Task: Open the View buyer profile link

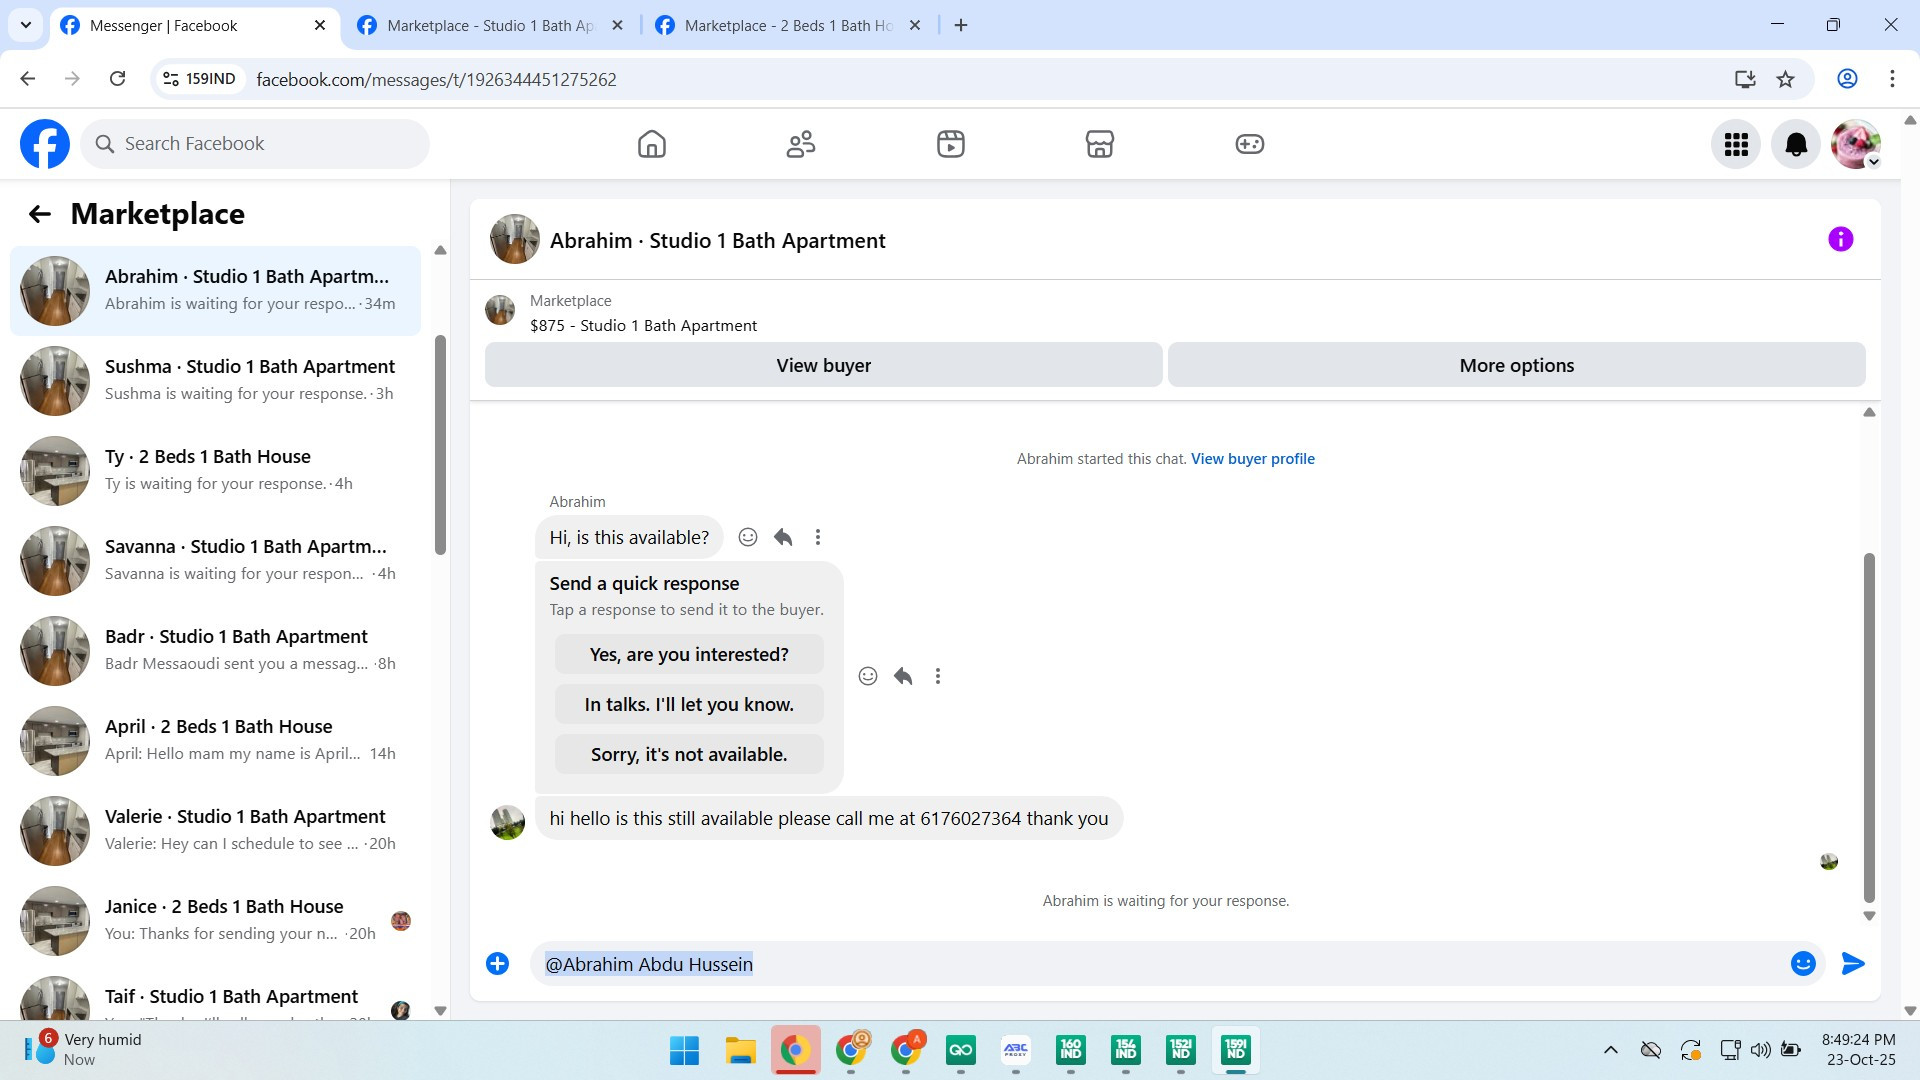Action: (1252, 459)
